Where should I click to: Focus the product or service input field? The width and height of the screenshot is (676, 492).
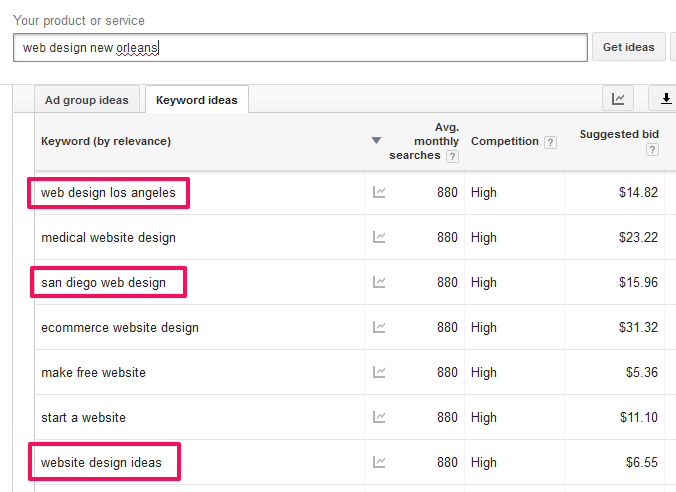(300, 47)
